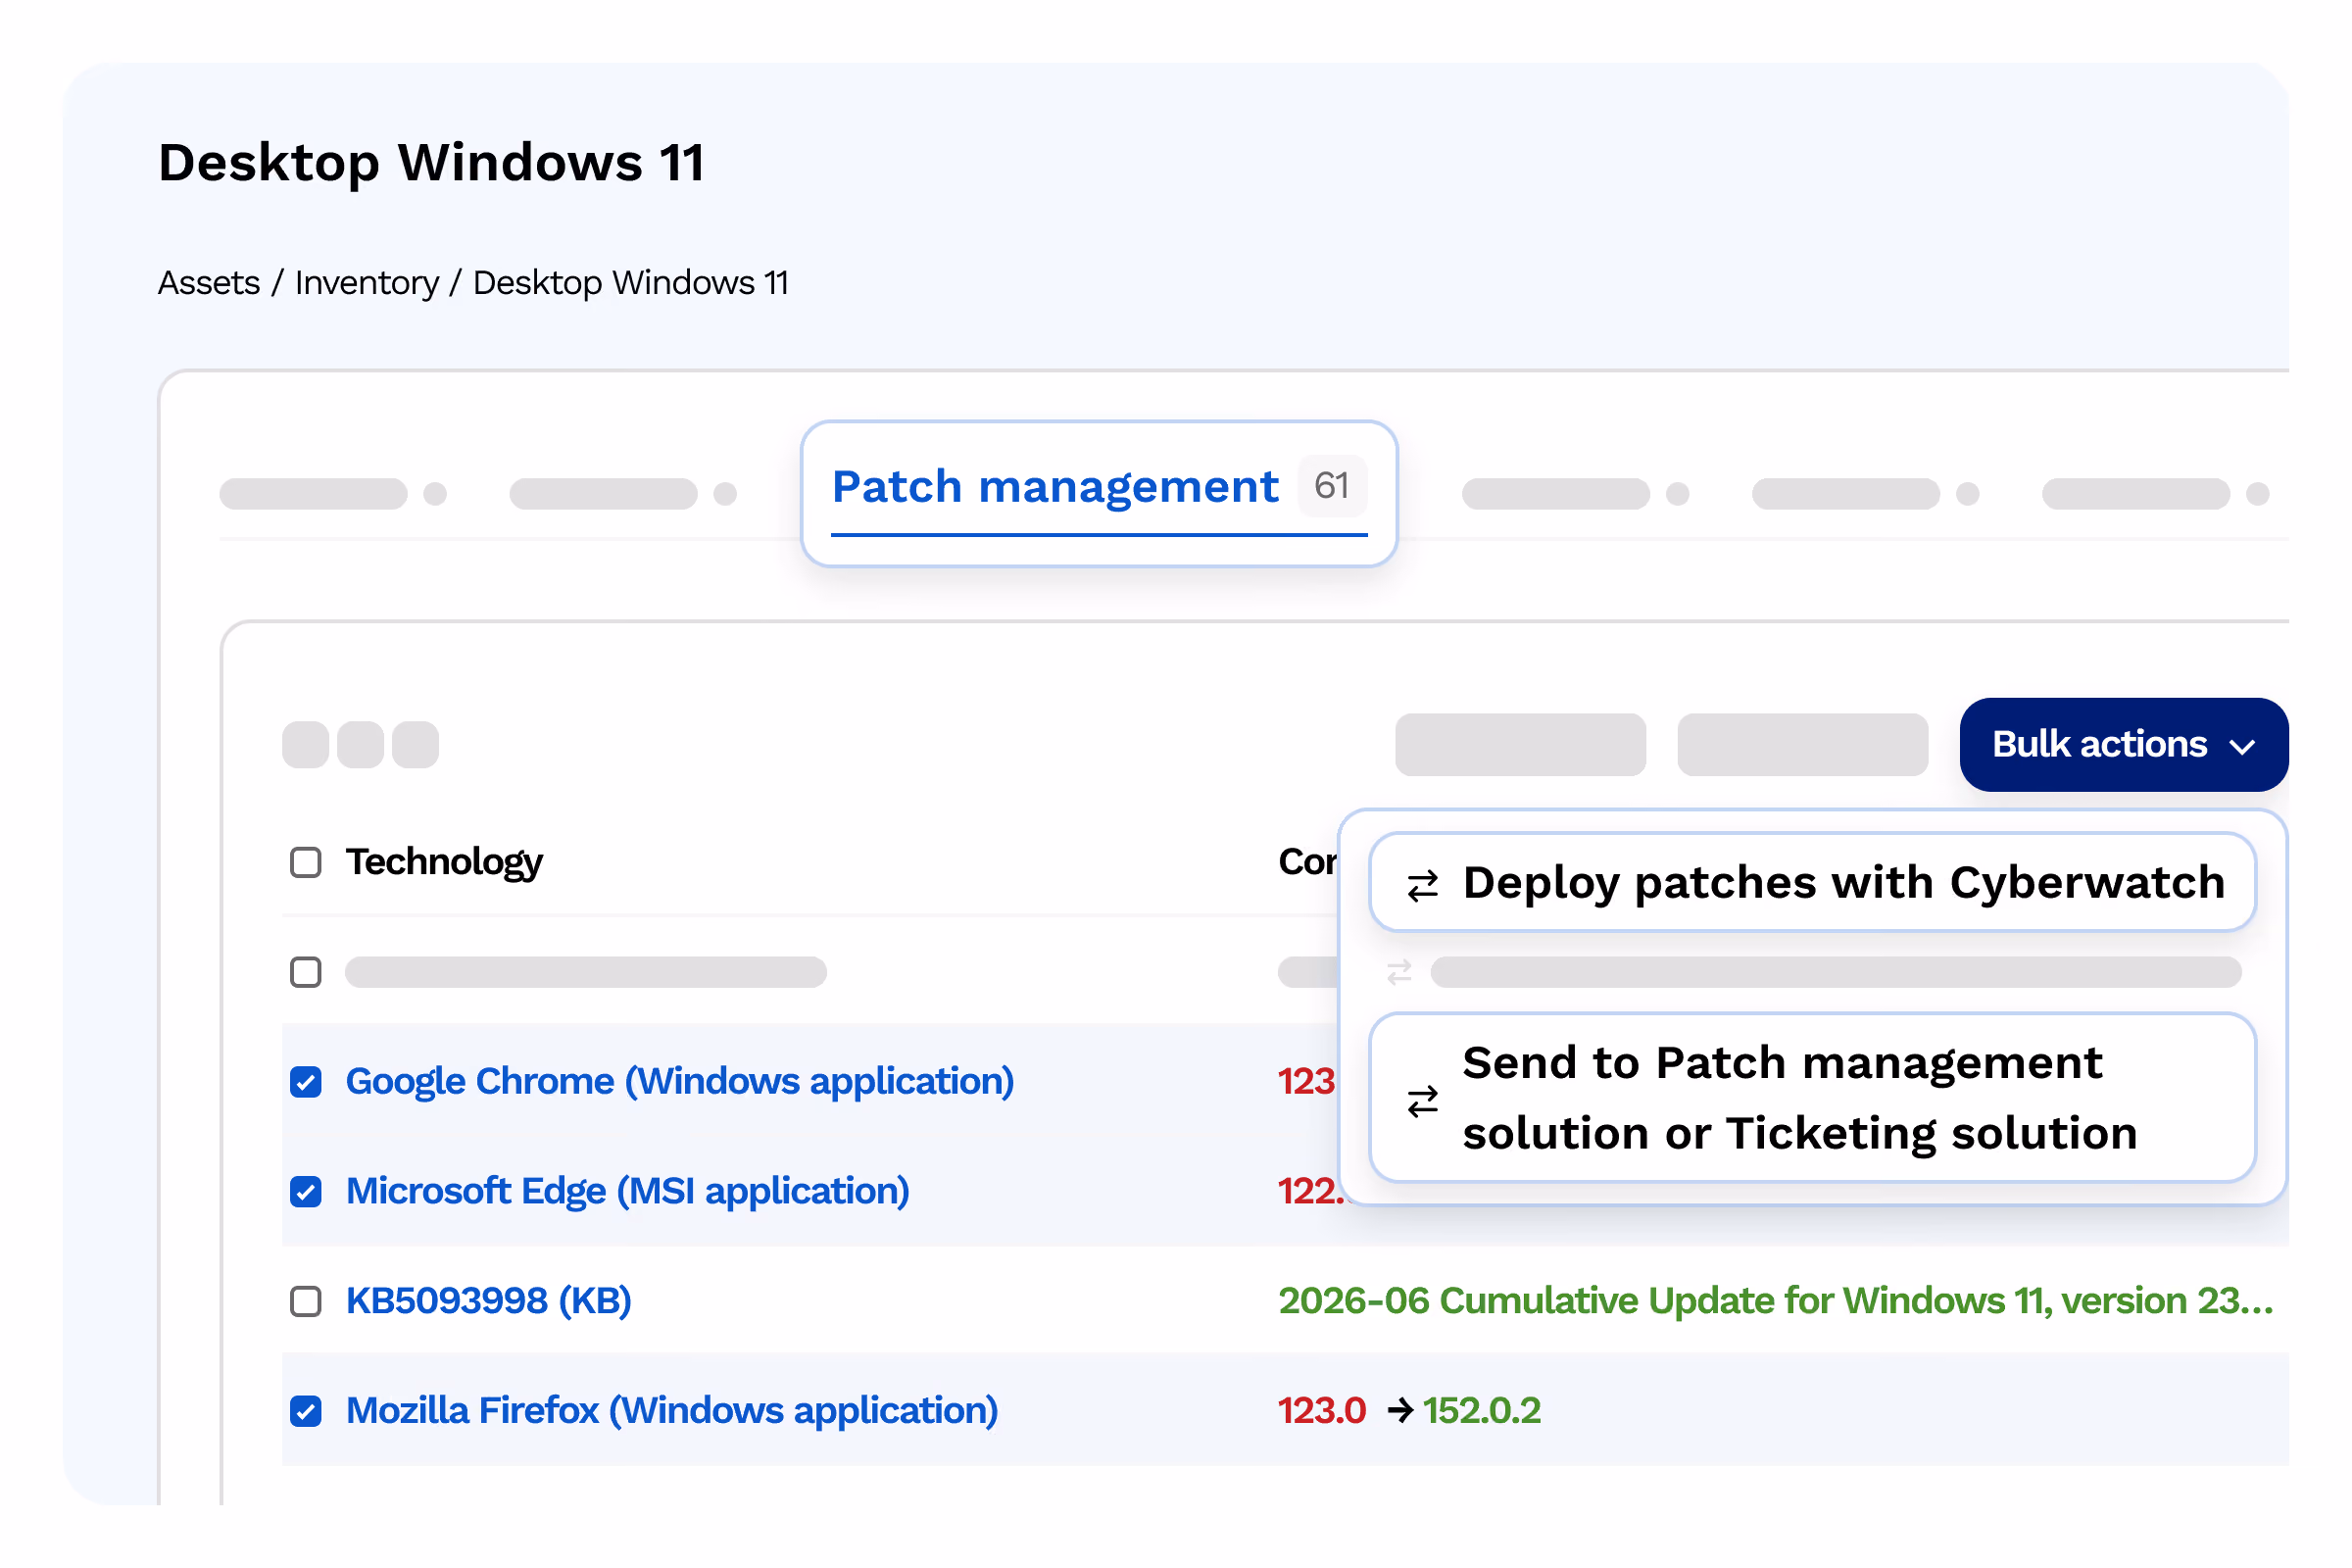Uncheck the Microsoft Edge row checkbox
2352x1568 pixels.
tap(306, 1192)
